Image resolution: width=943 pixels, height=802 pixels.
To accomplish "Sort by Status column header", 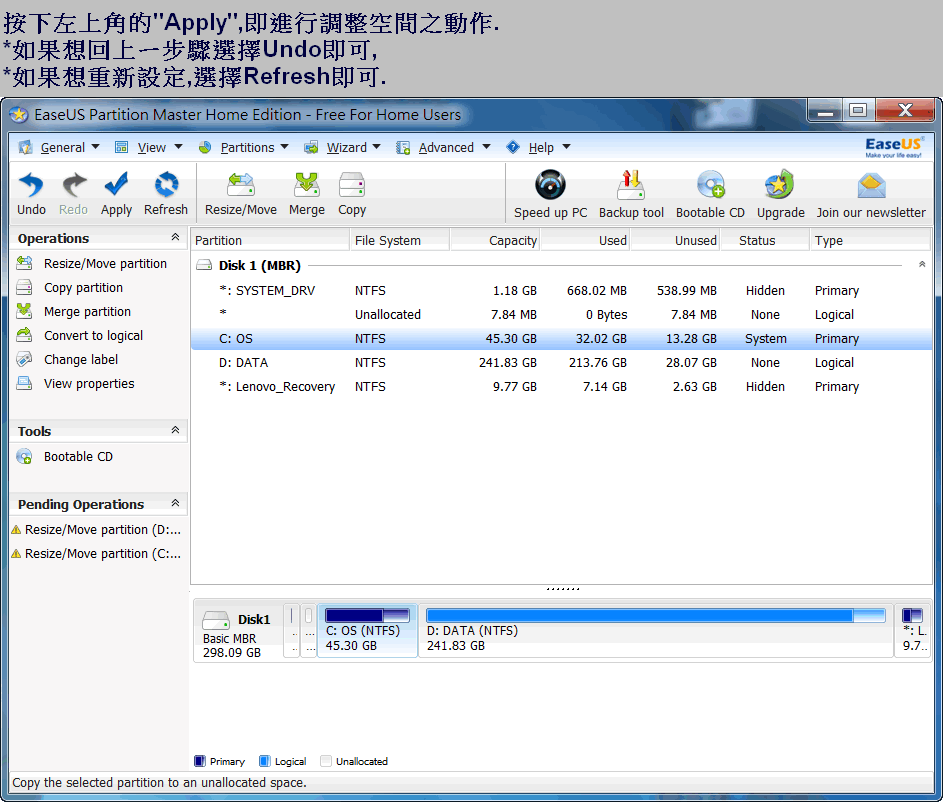I will (764, 240).
